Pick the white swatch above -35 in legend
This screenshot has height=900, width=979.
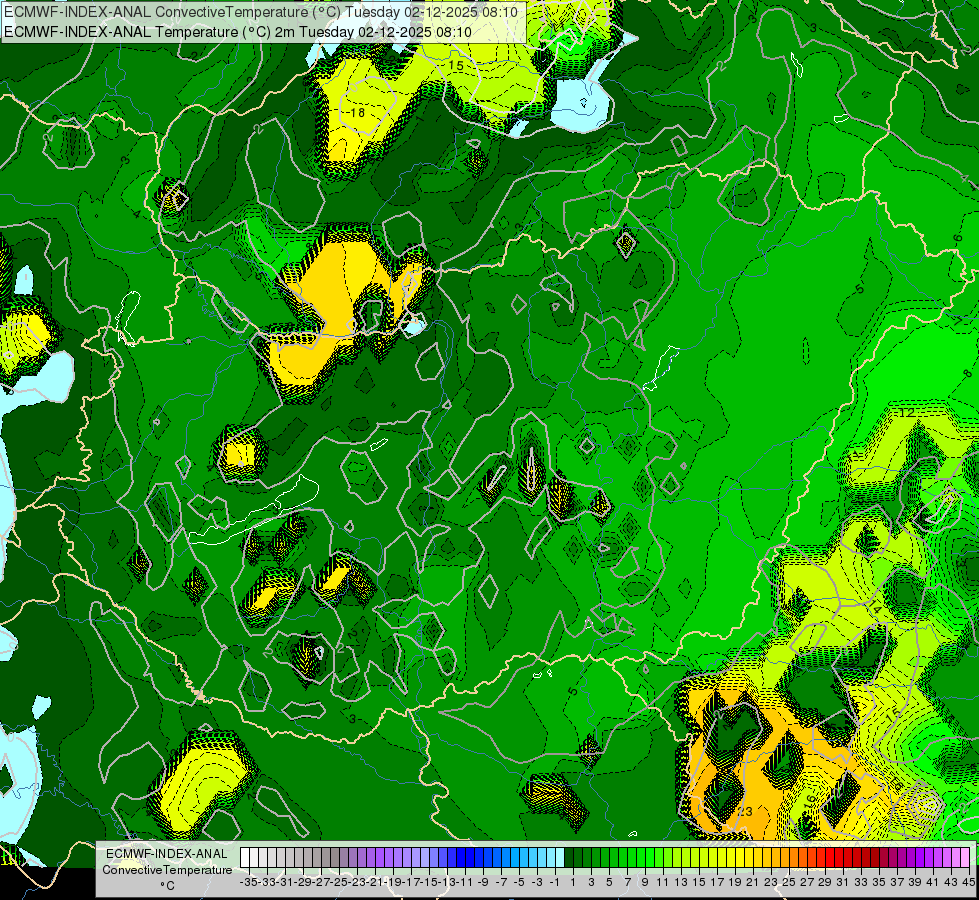[x=245, y=858]
